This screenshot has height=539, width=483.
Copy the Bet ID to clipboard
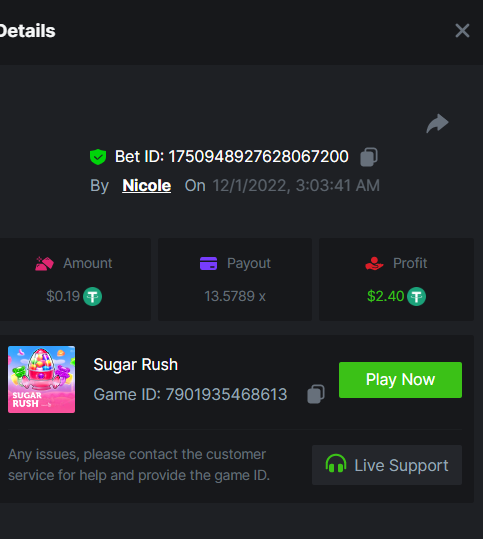369,157
